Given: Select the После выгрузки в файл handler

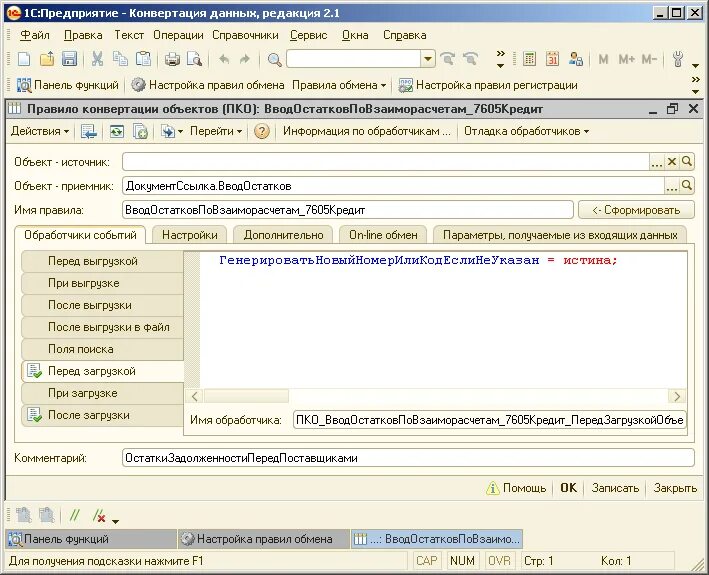Looking at the screenshot, I should [102, 327].
